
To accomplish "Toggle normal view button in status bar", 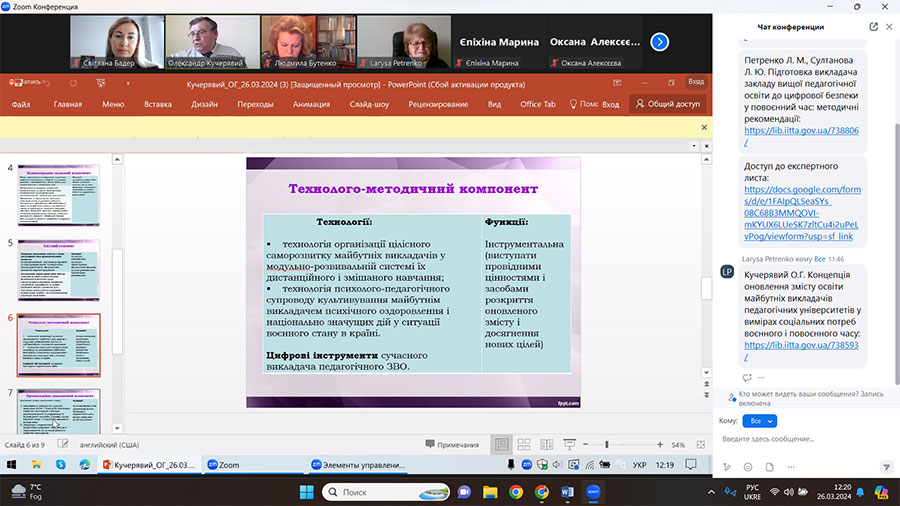I will tap(502, 444).
